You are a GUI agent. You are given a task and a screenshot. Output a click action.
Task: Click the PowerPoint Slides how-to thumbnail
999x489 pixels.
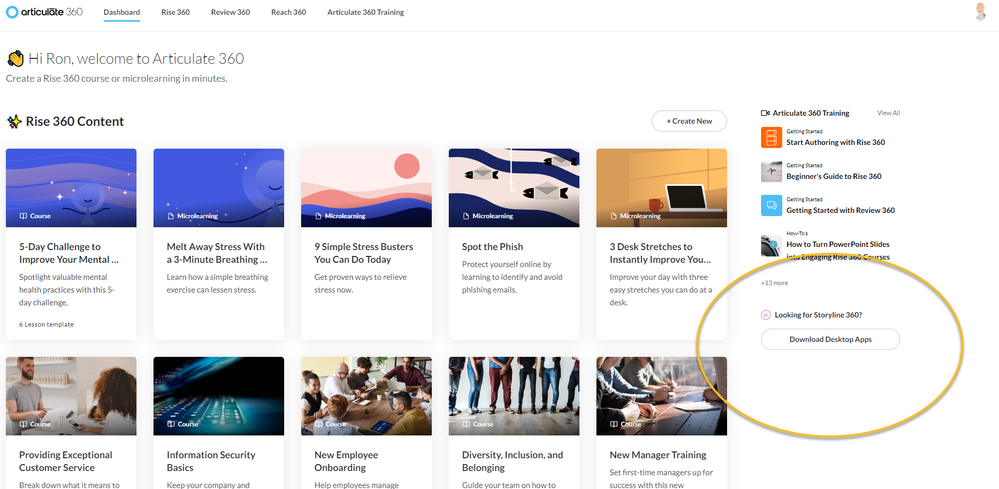click(772, 245)
